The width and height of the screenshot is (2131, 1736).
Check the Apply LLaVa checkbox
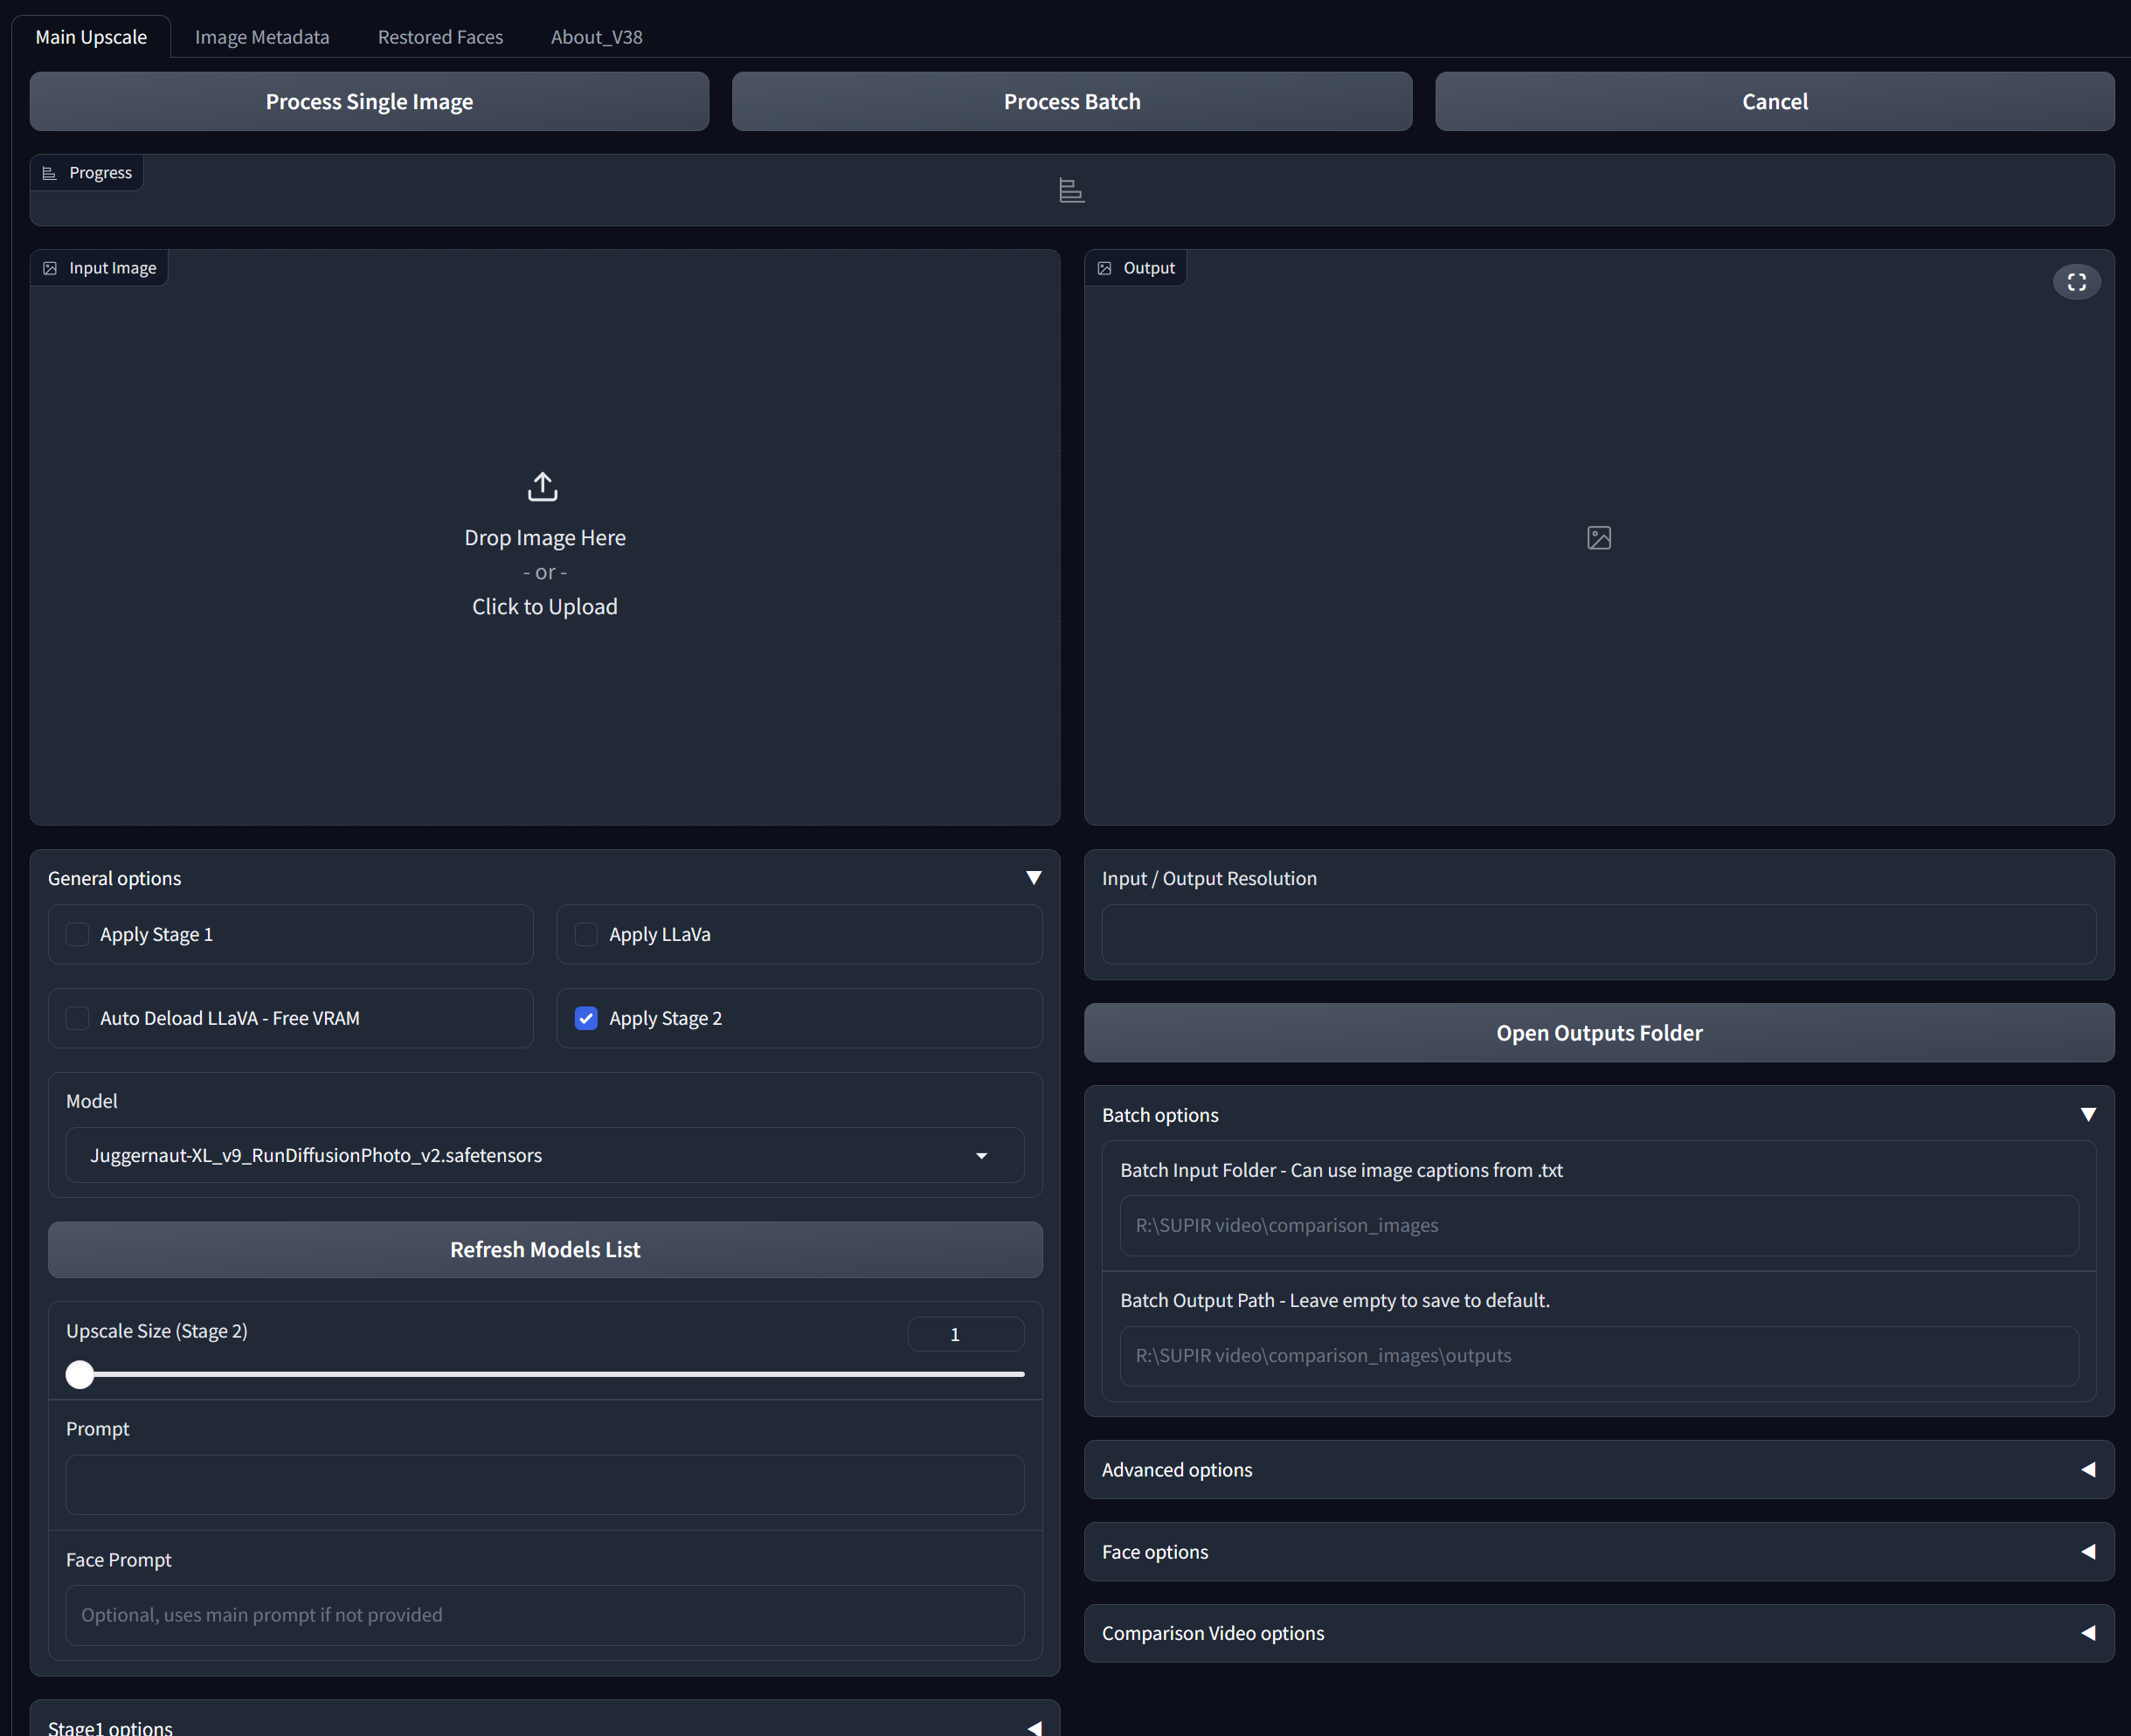586,934
